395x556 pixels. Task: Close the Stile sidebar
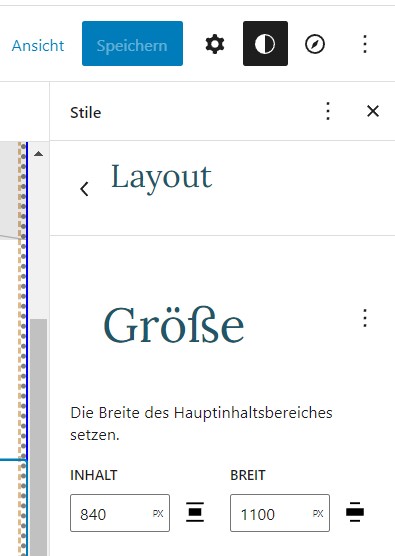(x=373, y=111)
